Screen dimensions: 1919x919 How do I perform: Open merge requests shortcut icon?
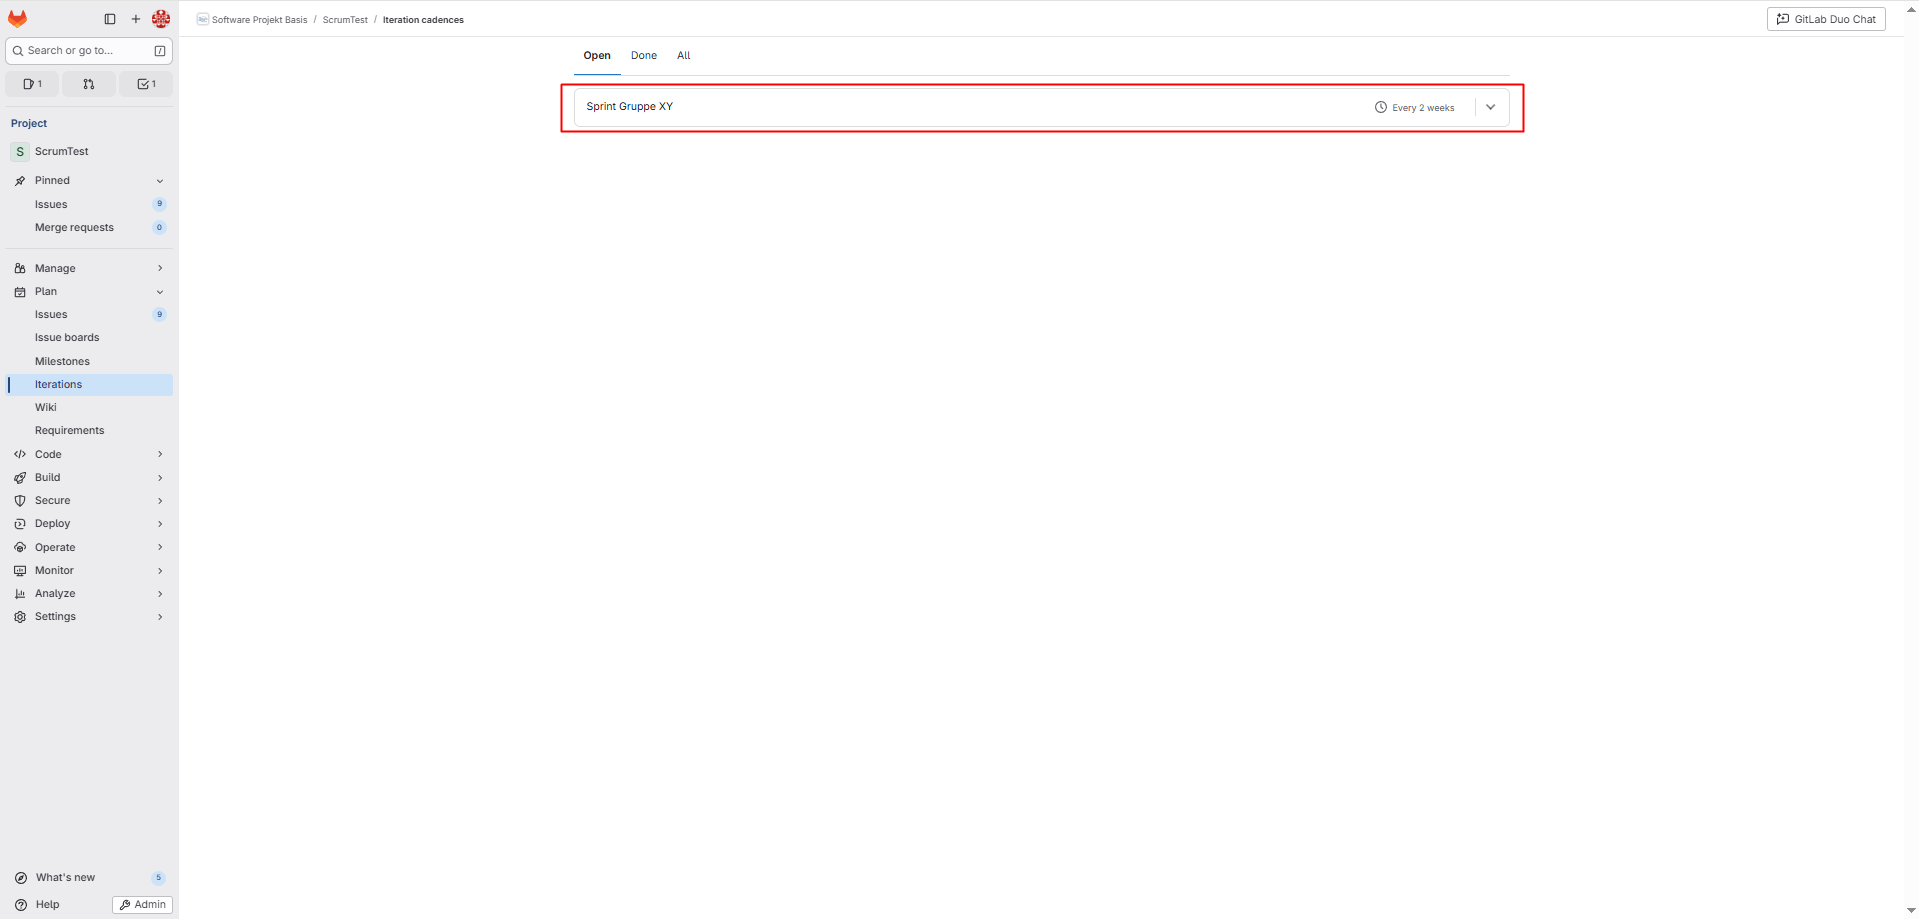pos(89,84)
